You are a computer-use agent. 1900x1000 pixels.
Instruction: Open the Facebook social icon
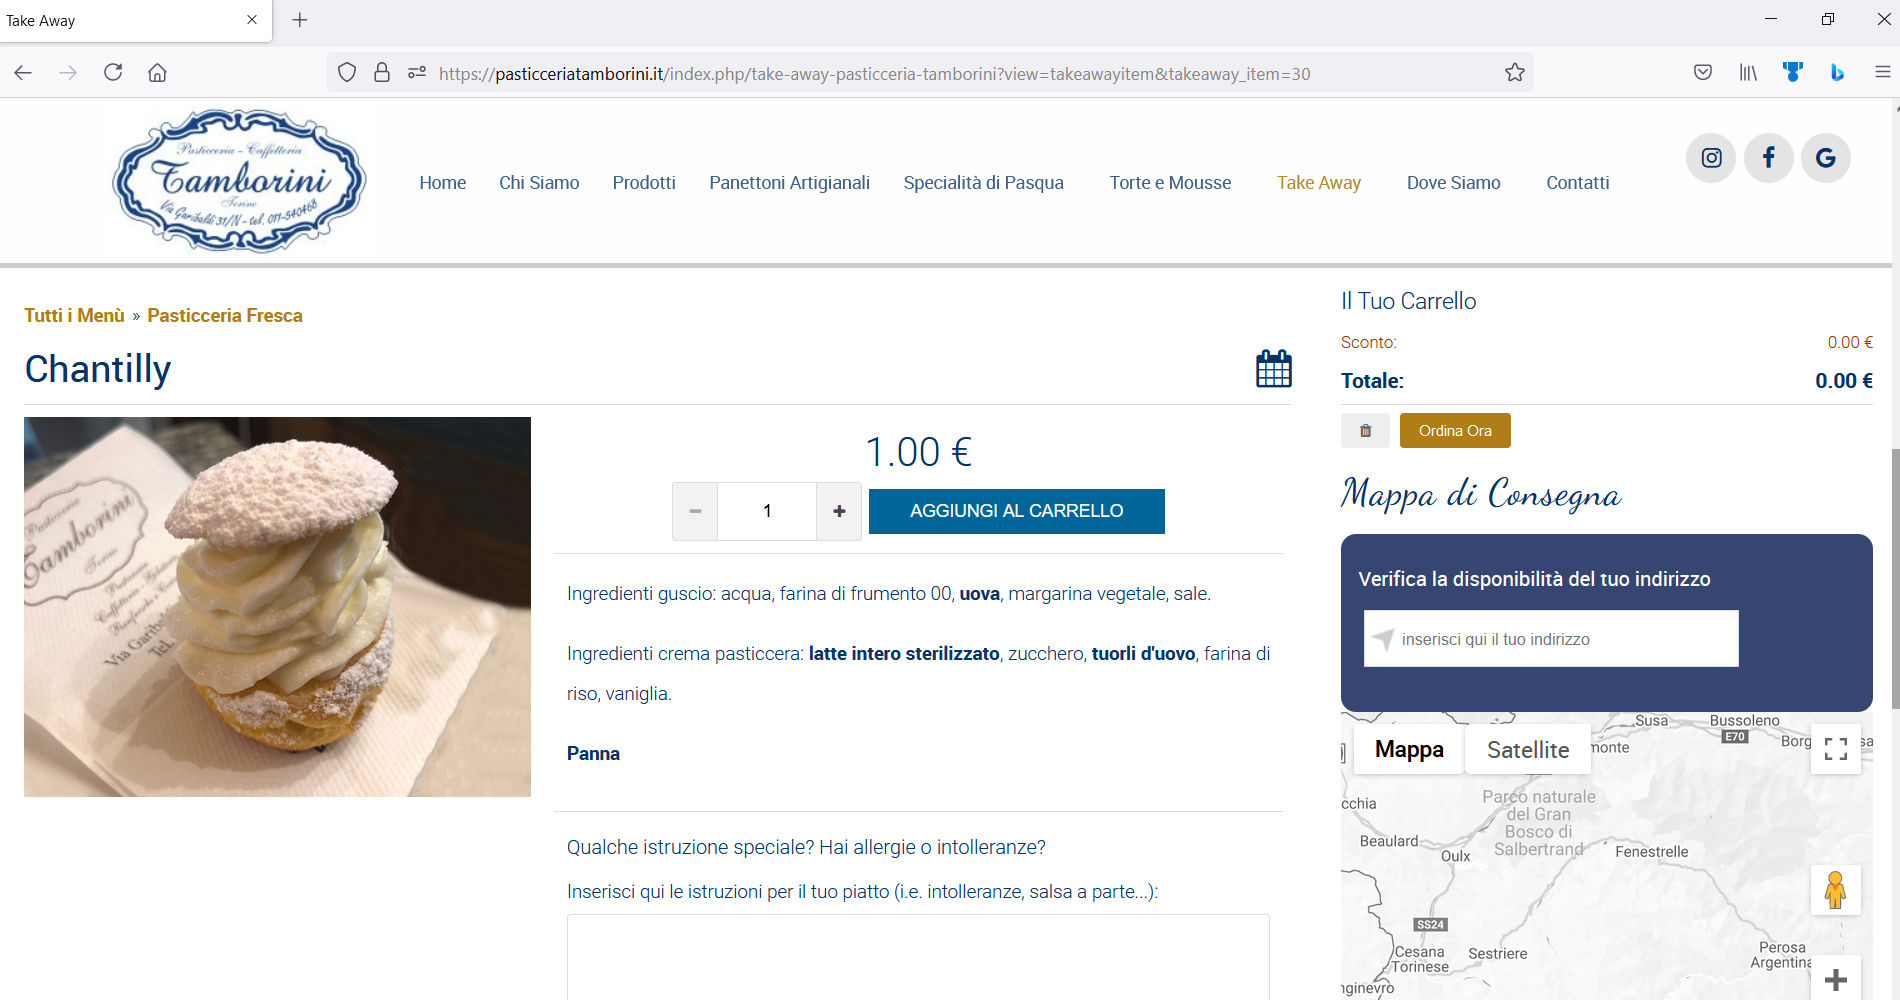coord(1768,158)
